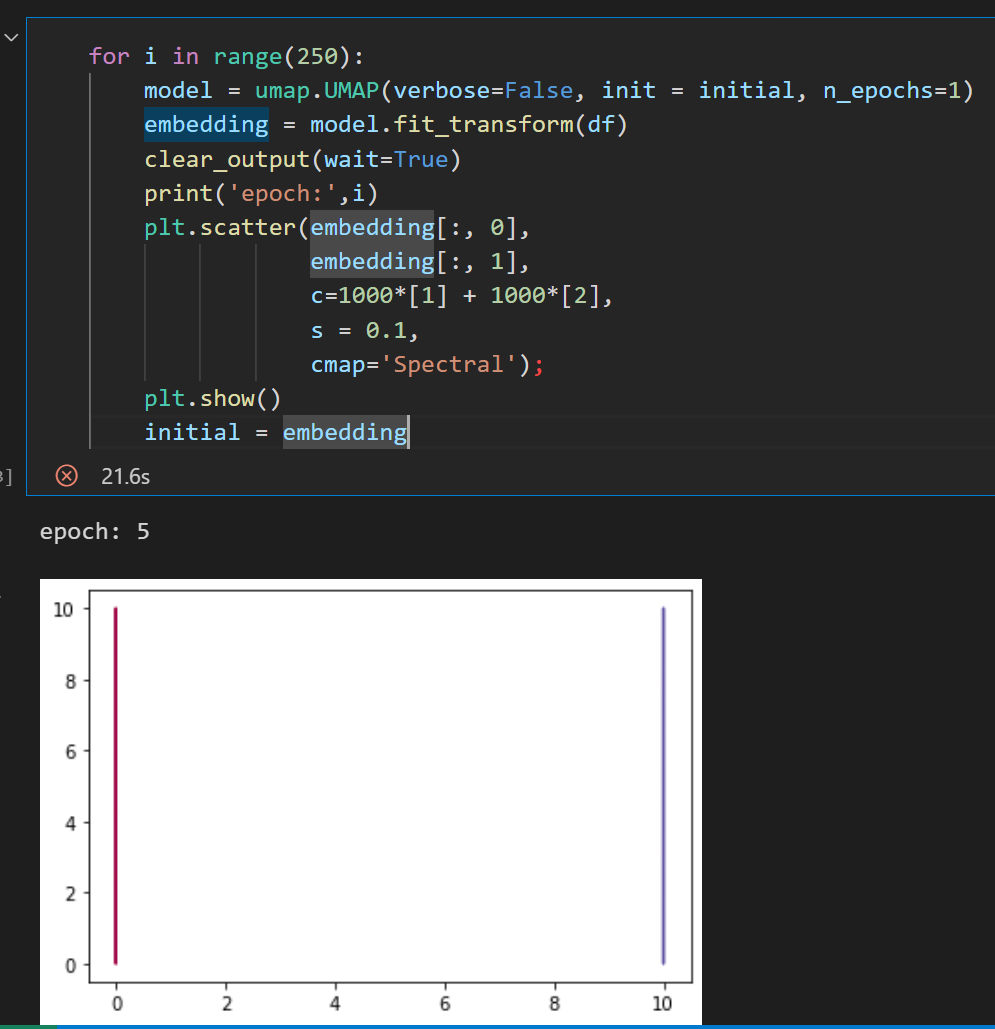This screenshot has width=995, height=1029.
Task: Select the 'Spectral' cmap string
Action: 450,364
